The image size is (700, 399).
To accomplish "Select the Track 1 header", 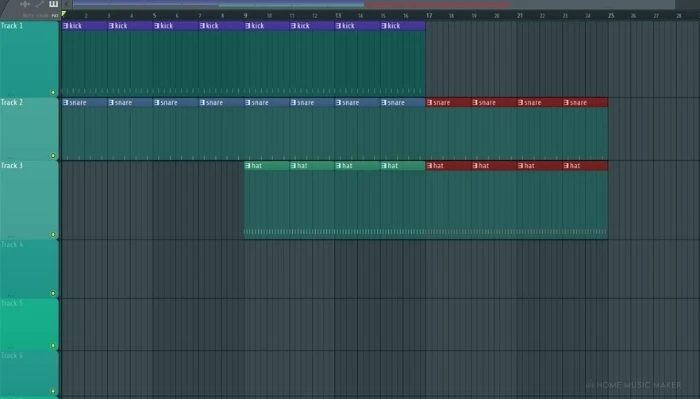I will coord(29,59).
